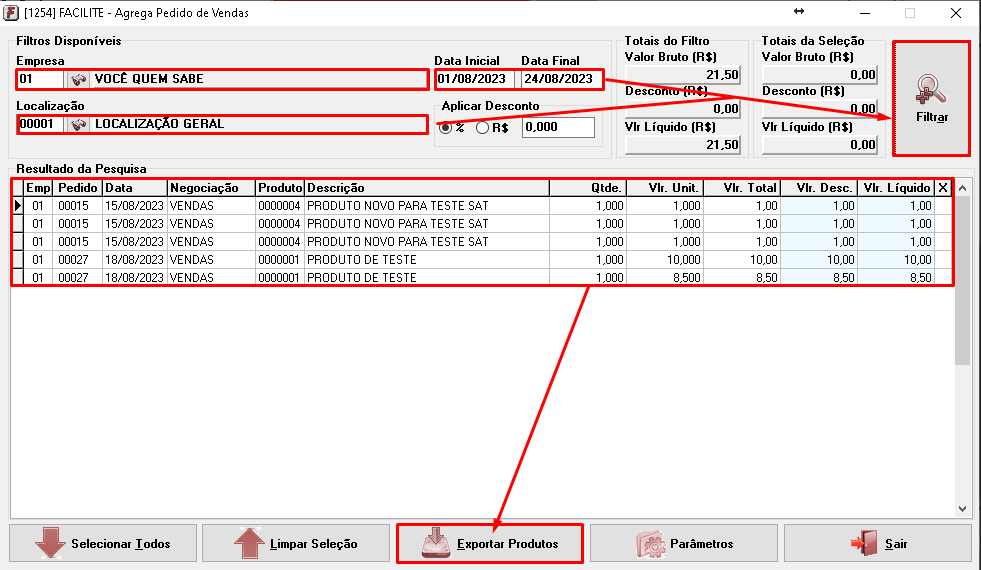
Task: Click the VOCÊ QUEM SABE company name field
Action: [x=259, y=79]
